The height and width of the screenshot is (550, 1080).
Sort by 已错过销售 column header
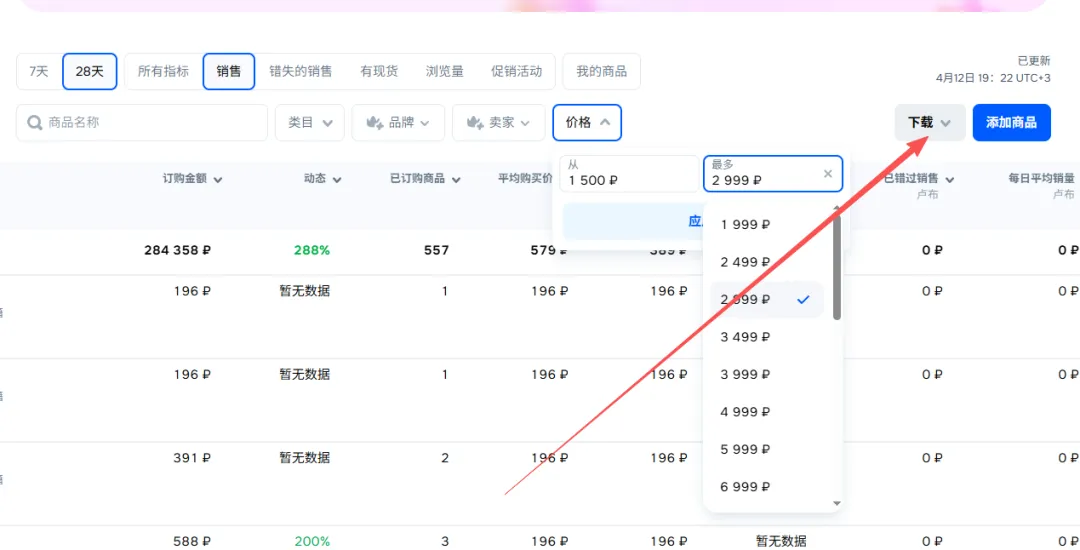(x=919, y=180)
